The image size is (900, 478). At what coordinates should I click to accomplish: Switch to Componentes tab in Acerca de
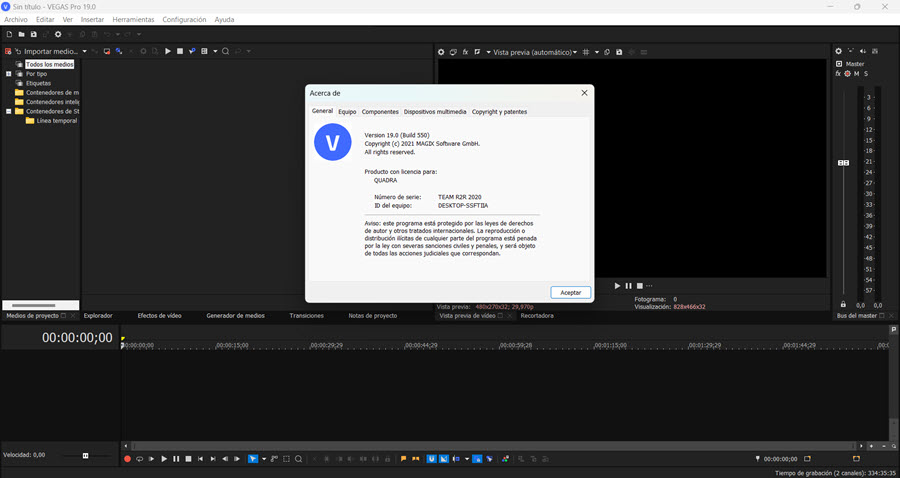(380, 112)
